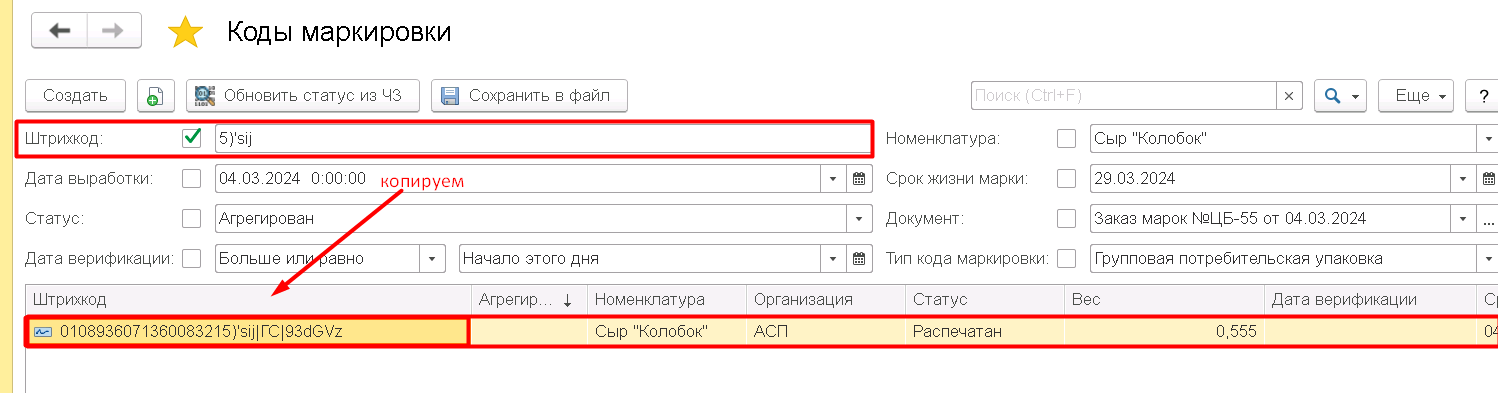Open the Еще menu
This screenshot has width=1498, height=393.
[1416, 96]
